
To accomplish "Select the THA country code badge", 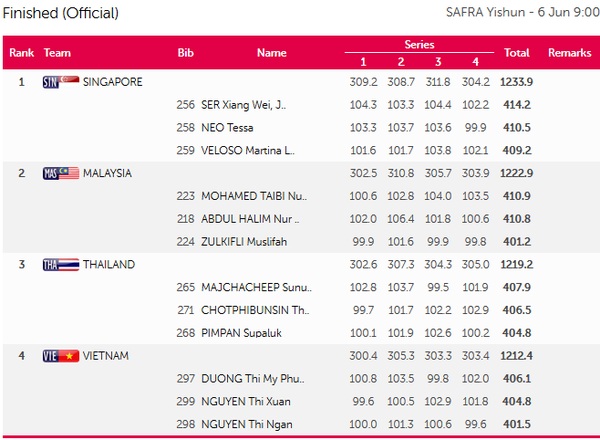I will 51,264.
